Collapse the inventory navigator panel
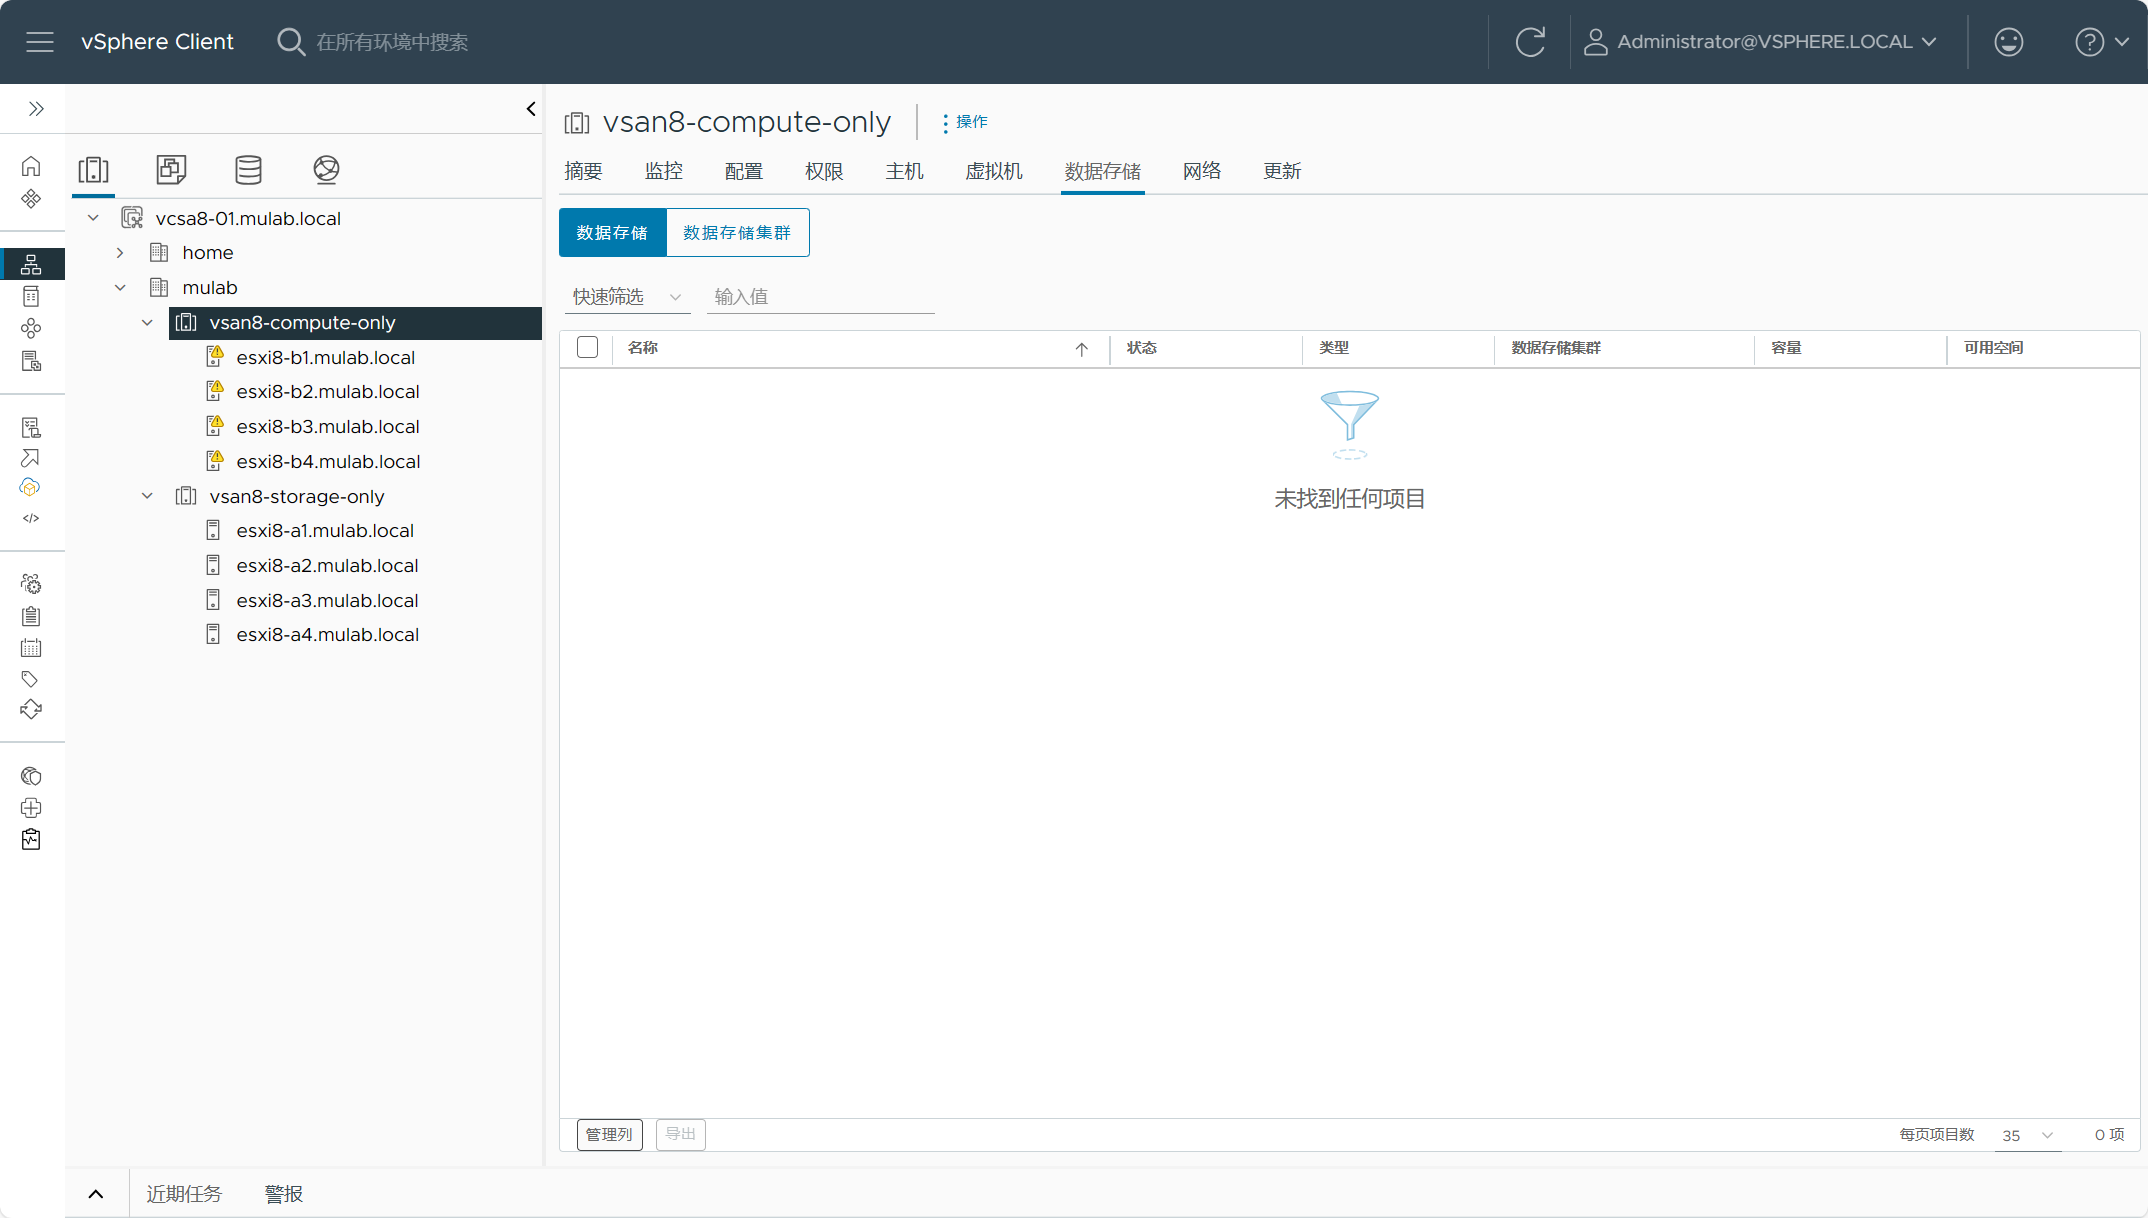Screen dimensions: 2148x1218 point(531,108)
